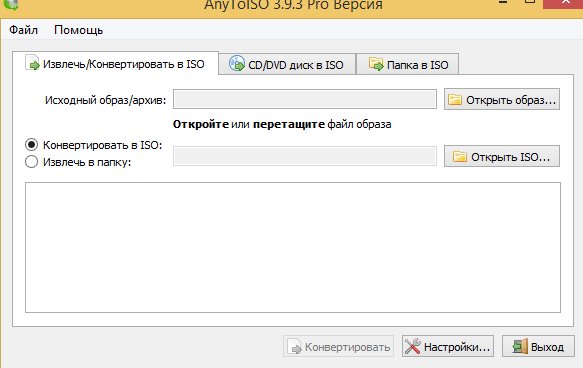This screenshot has width=583, height=368.
Task: Click the Выход exit button
Action: coord(538,346)
